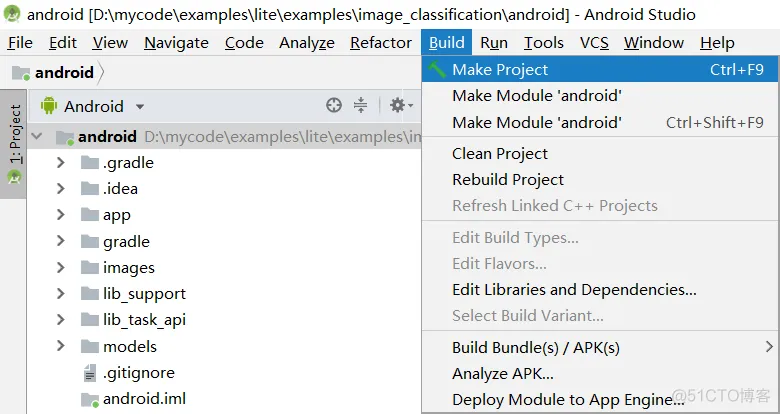Screen dimensions: 780x414
Task: Choose Clean Project
Action: tap(600, 153)
